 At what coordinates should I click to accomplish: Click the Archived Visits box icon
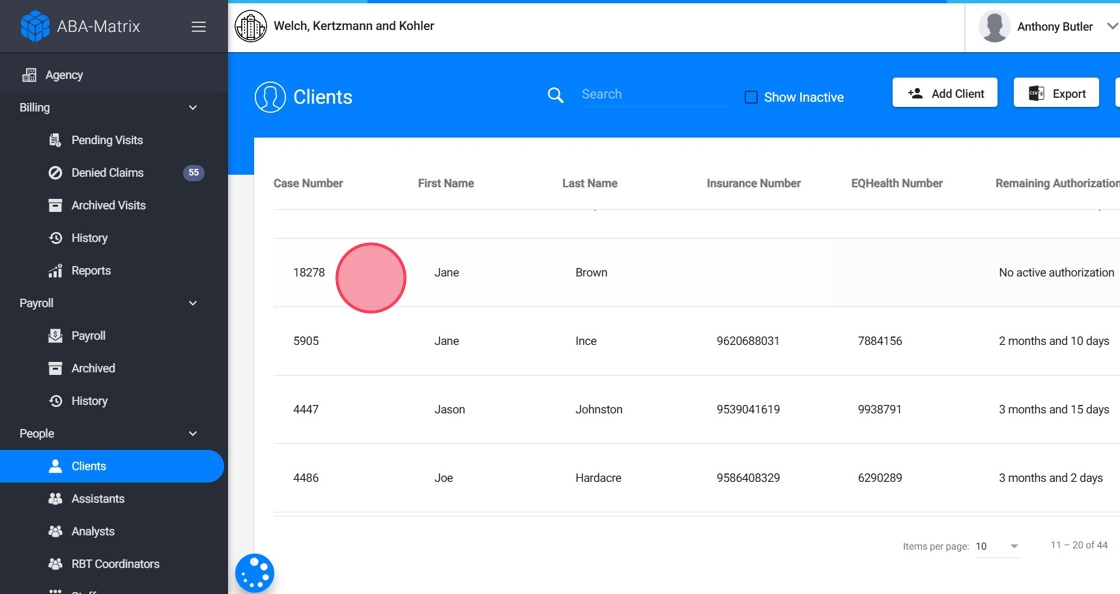[55, 206]
